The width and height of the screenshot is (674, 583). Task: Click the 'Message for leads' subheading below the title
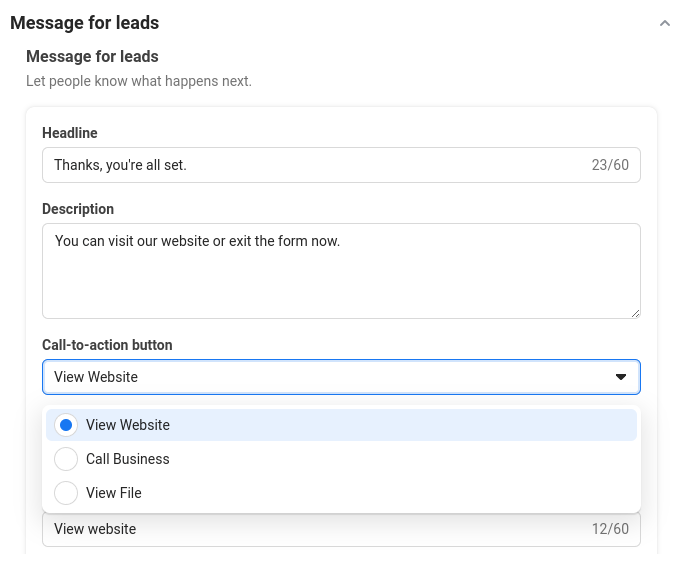(92, 56)
